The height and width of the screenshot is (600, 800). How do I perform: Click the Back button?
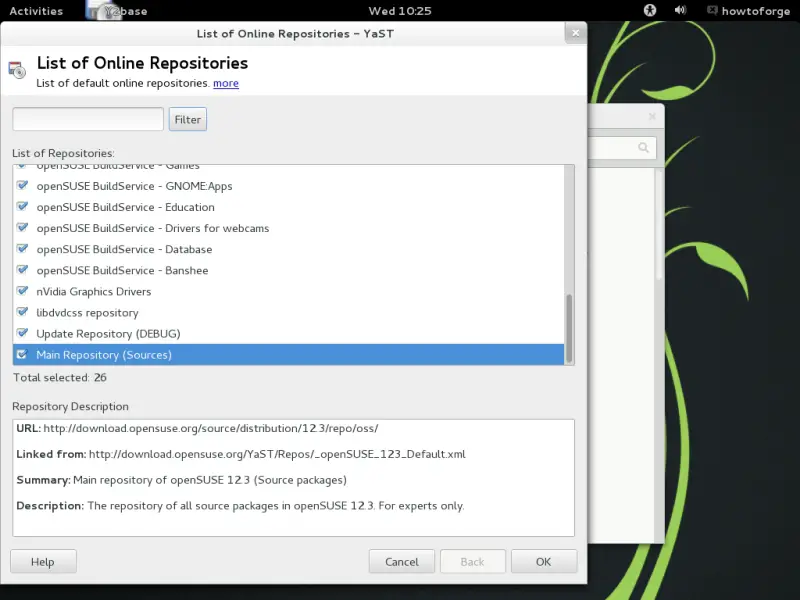click(x=472, y=561)
